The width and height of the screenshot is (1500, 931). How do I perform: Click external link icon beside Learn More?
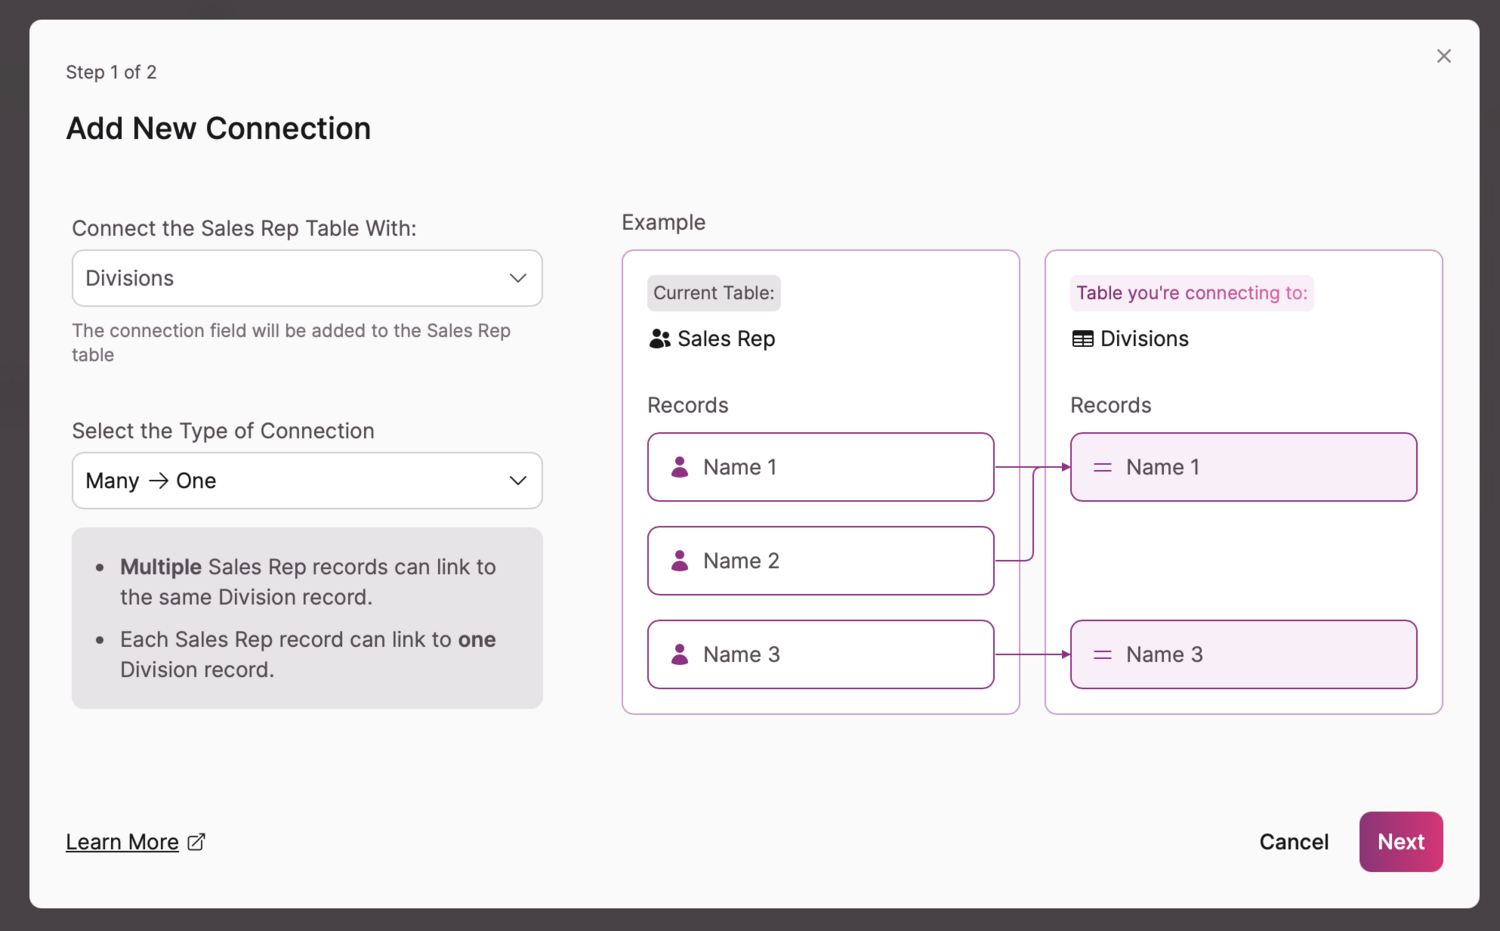point(197,842)
